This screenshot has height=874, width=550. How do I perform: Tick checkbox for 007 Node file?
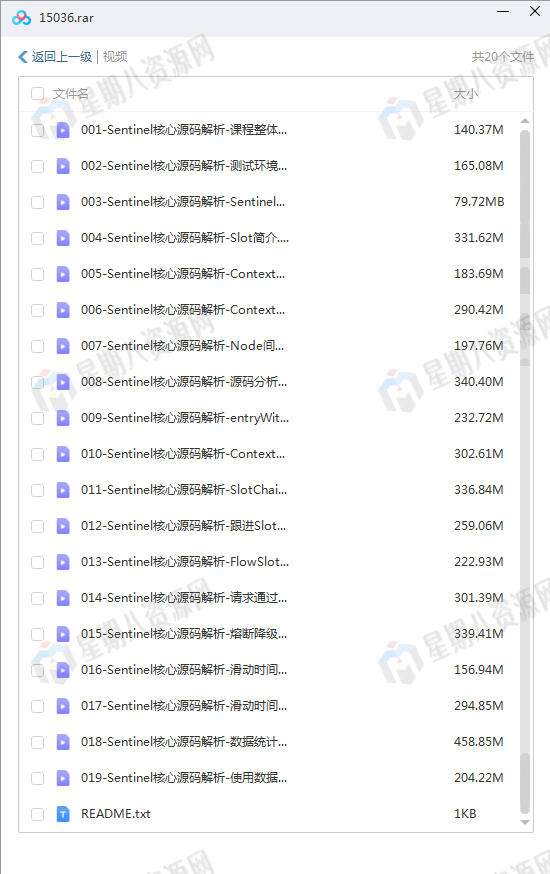37,346
